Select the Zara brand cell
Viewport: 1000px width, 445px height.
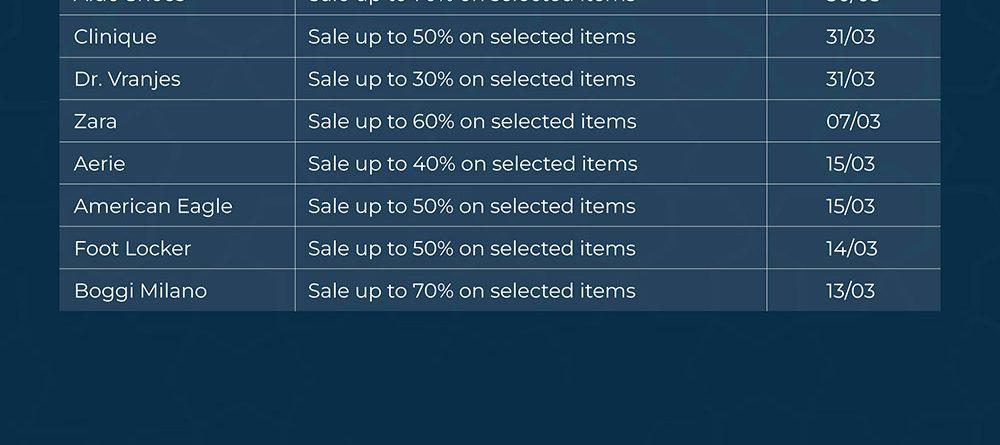click(x=95, y=122)
